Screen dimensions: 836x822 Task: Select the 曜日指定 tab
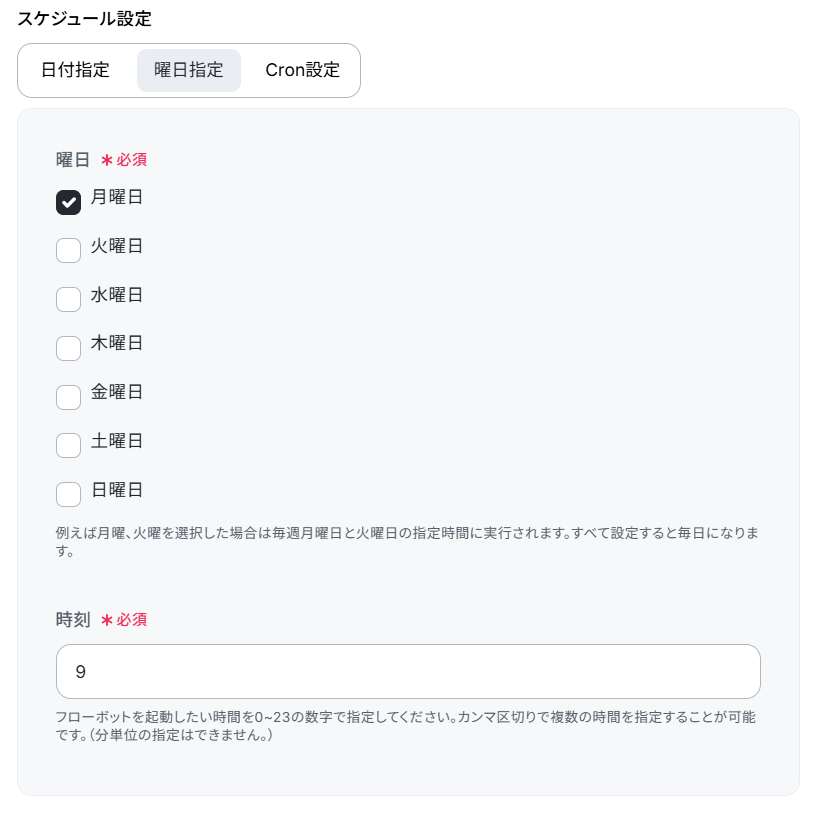point(189,70)
